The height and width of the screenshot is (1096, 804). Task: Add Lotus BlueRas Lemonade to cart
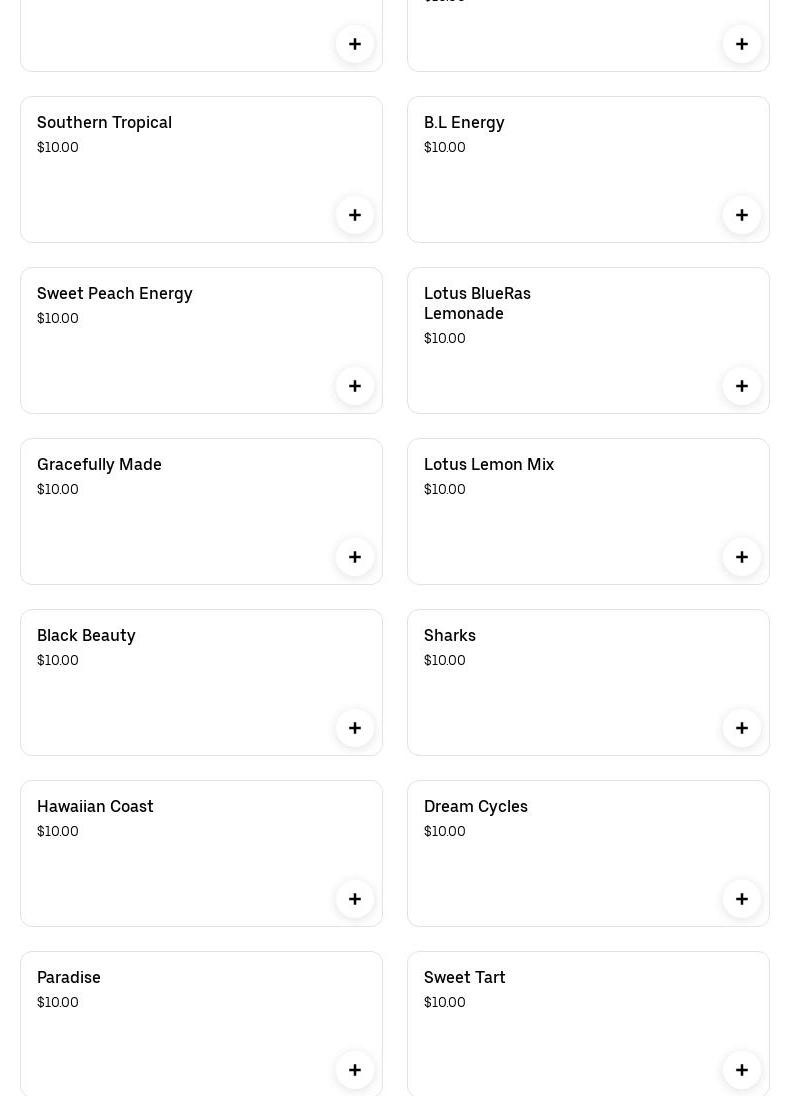point(742,386)
